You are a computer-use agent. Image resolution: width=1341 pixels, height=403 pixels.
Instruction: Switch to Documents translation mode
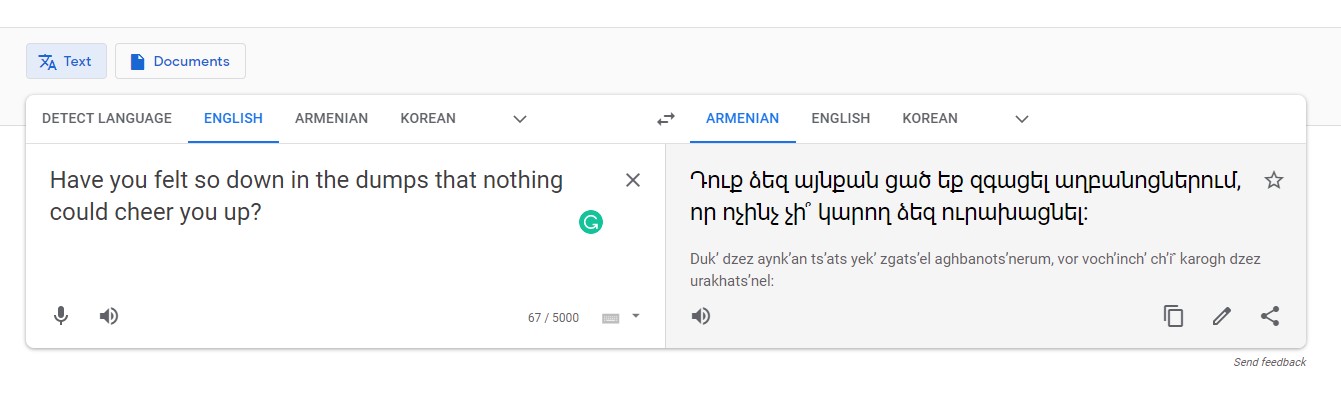point(180,61)
